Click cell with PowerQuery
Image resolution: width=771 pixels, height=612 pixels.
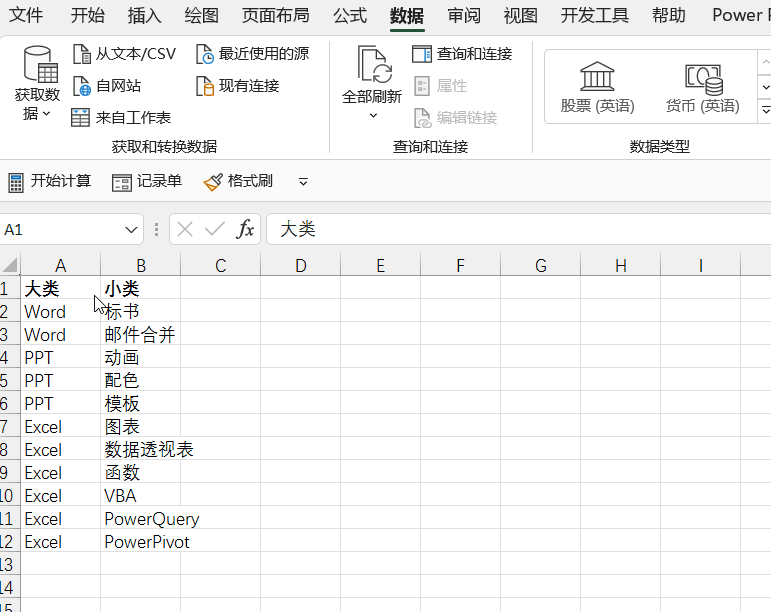pos(141,519)
